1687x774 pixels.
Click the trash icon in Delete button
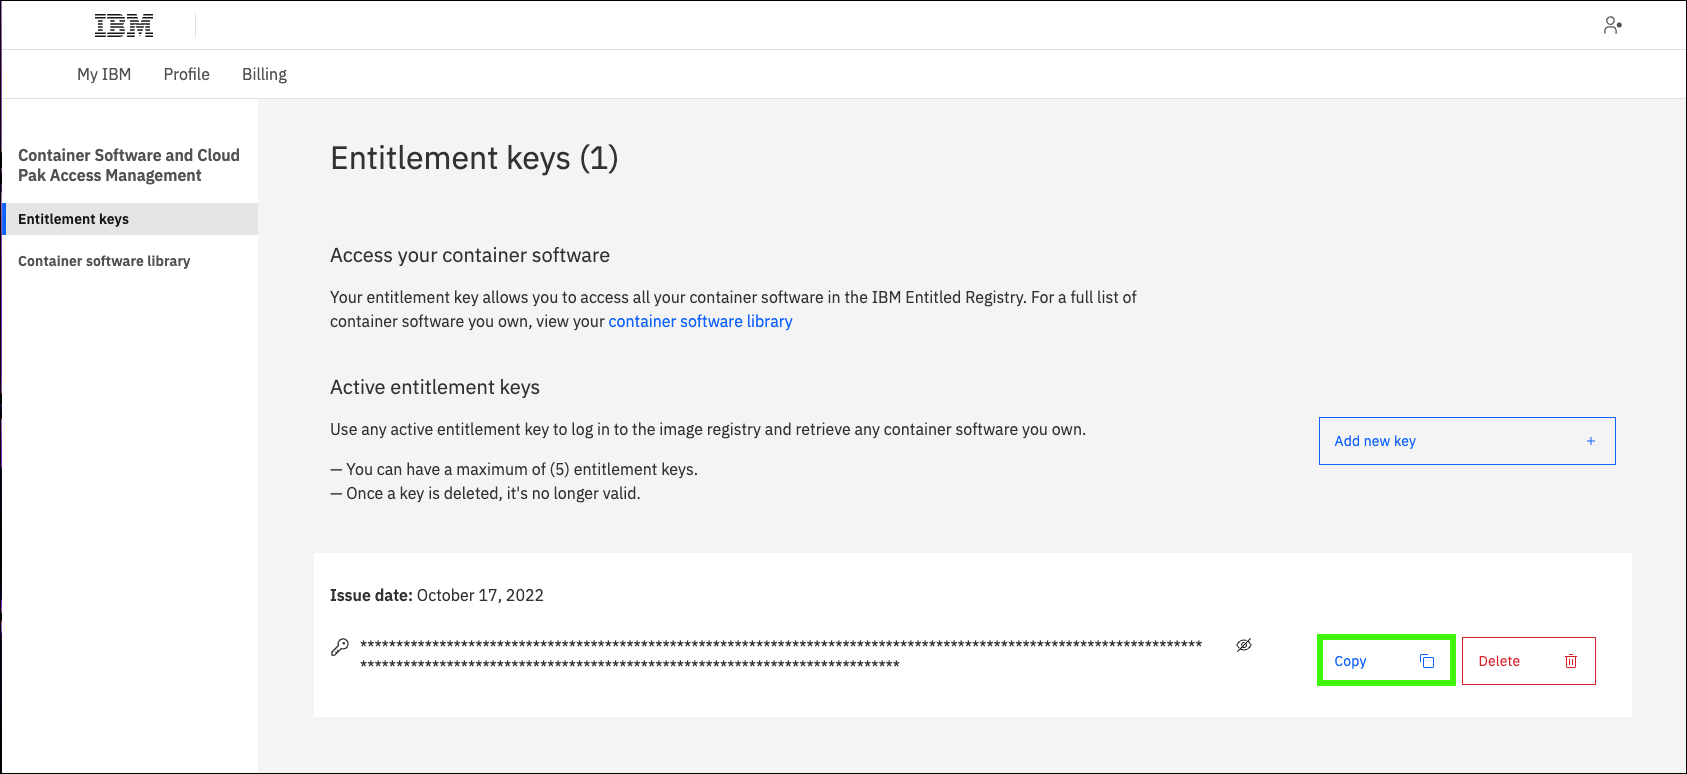click(1571, 661)
